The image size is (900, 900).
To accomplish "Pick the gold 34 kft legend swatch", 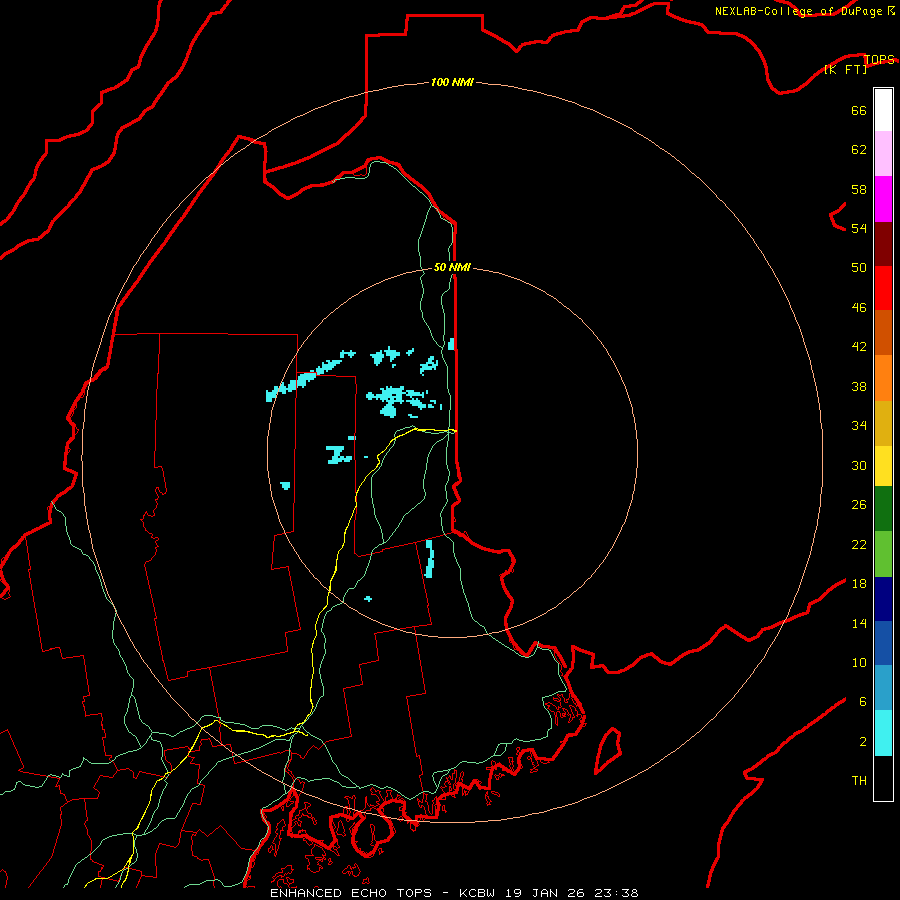I will point(883,423).
